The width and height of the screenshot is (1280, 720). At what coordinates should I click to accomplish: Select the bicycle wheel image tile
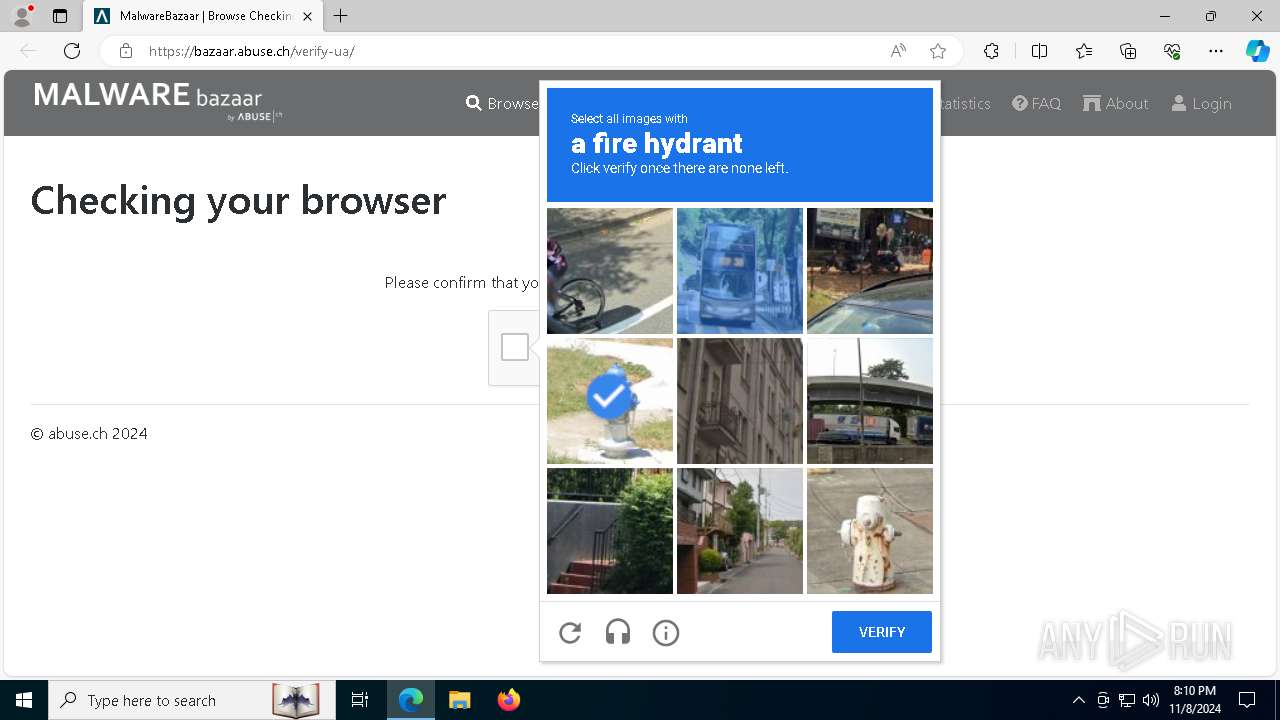(610, 271)
